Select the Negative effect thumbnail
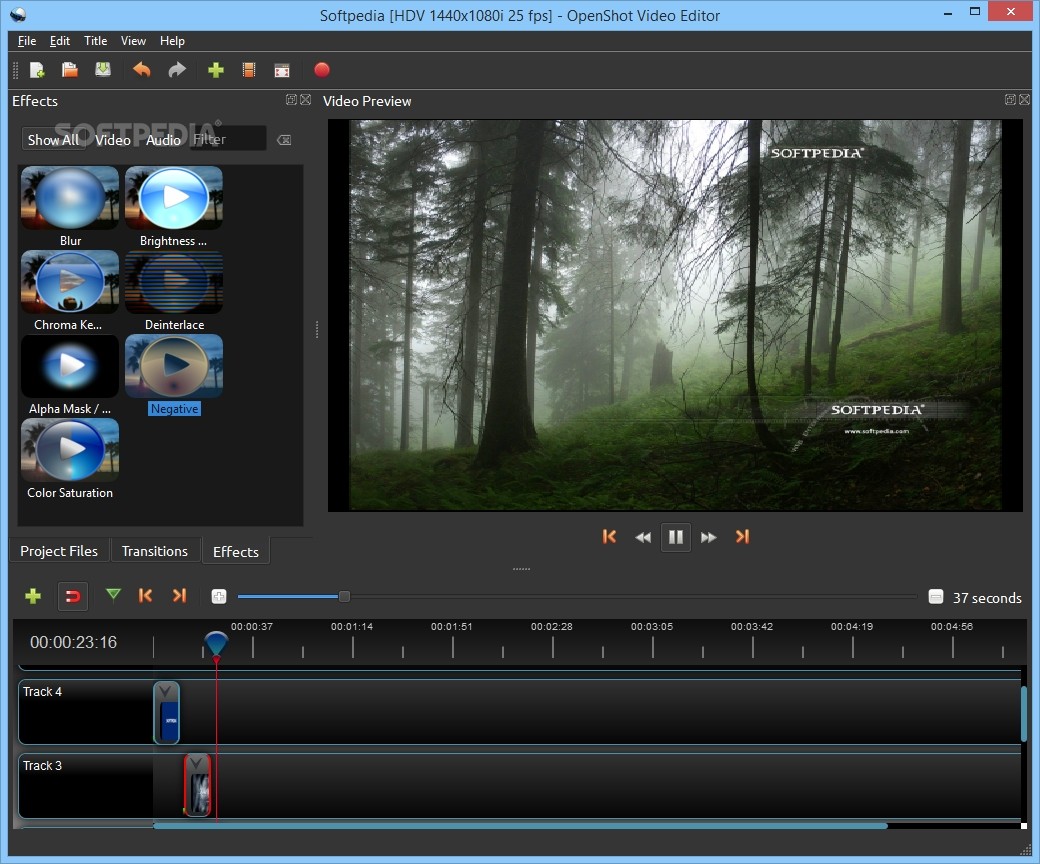The width and height of the screenshot is (1040, 864). [x=174, y=365]
